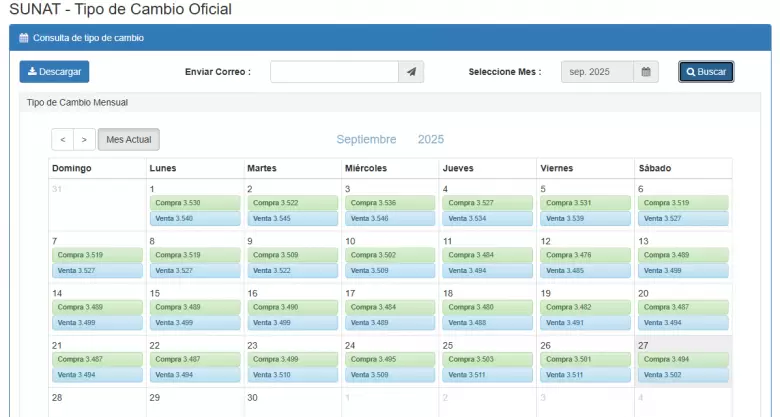Click Compra 3.509 on day 9

tap(292, 255)
